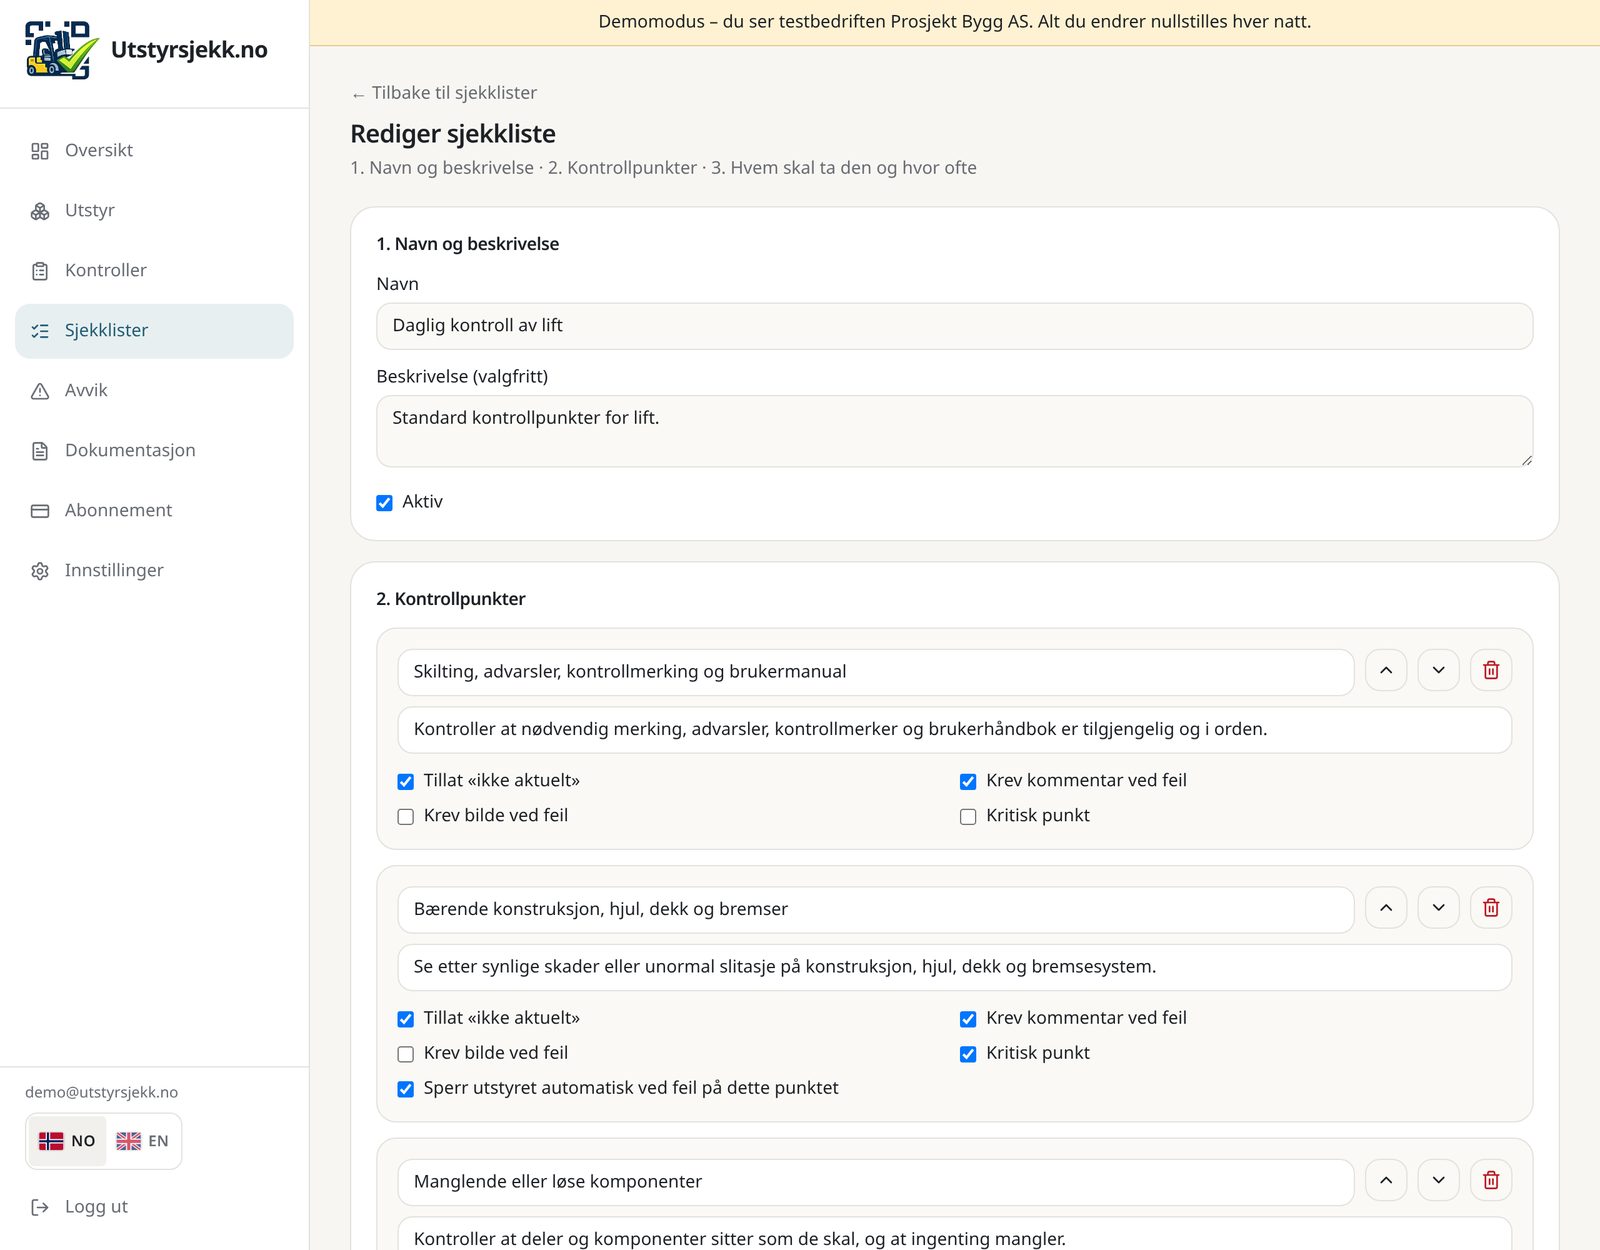Open Abonnement in the sidebar
This screenshot has width=1600, height=1250.
[x=154, y=511]
